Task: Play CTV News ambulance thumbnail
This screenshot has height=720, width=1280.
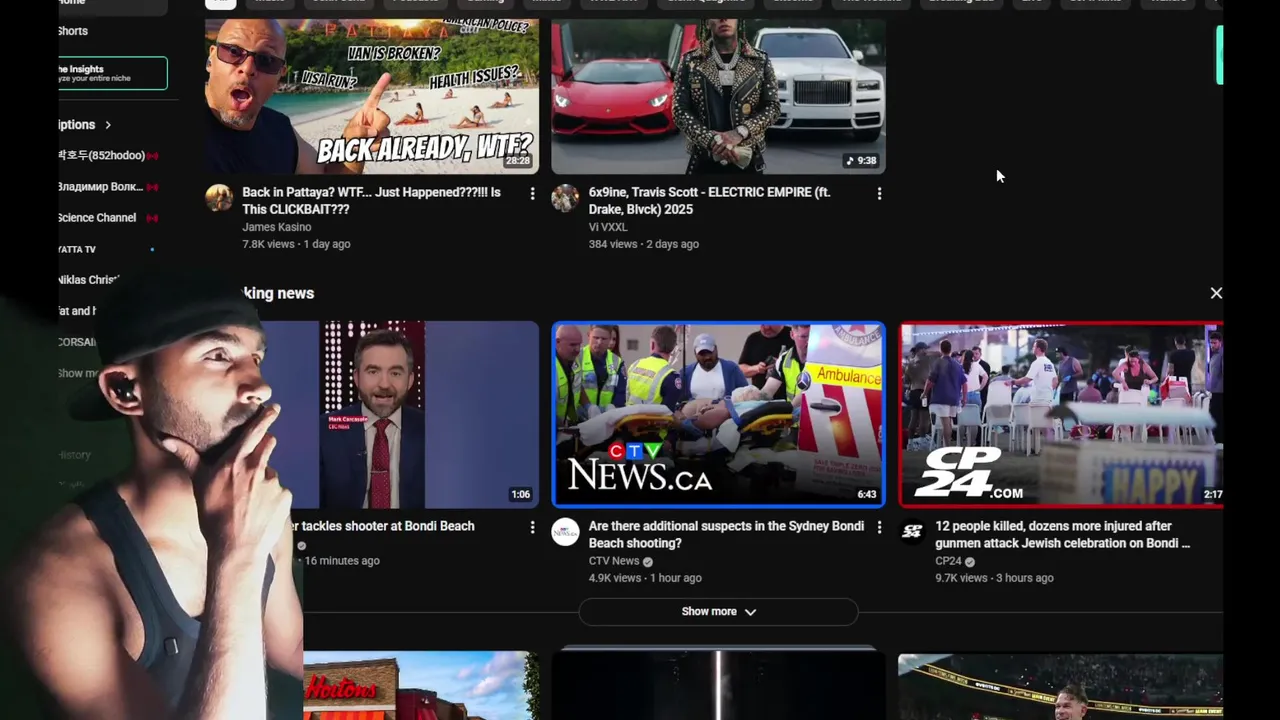Action: tap(718, 414)
